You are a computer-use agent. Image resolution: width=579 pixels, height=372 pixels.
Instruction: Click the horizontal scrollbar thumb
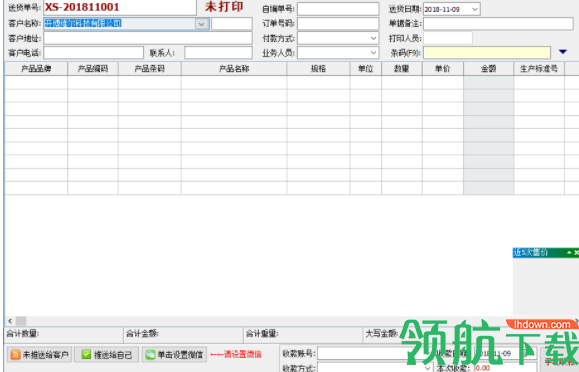tap(21, 321)
